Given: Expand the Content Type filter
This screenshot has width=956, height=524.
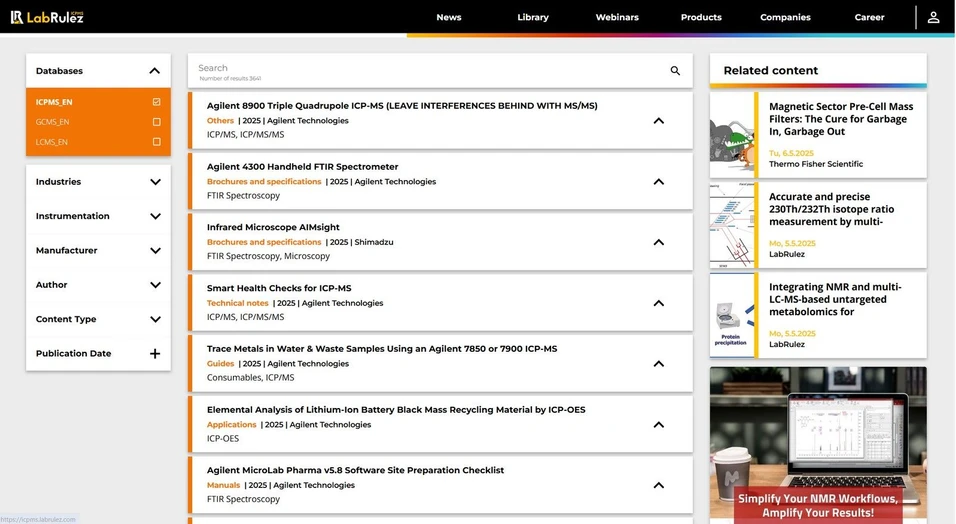Looking at the screenshot, I should [155, 319].
